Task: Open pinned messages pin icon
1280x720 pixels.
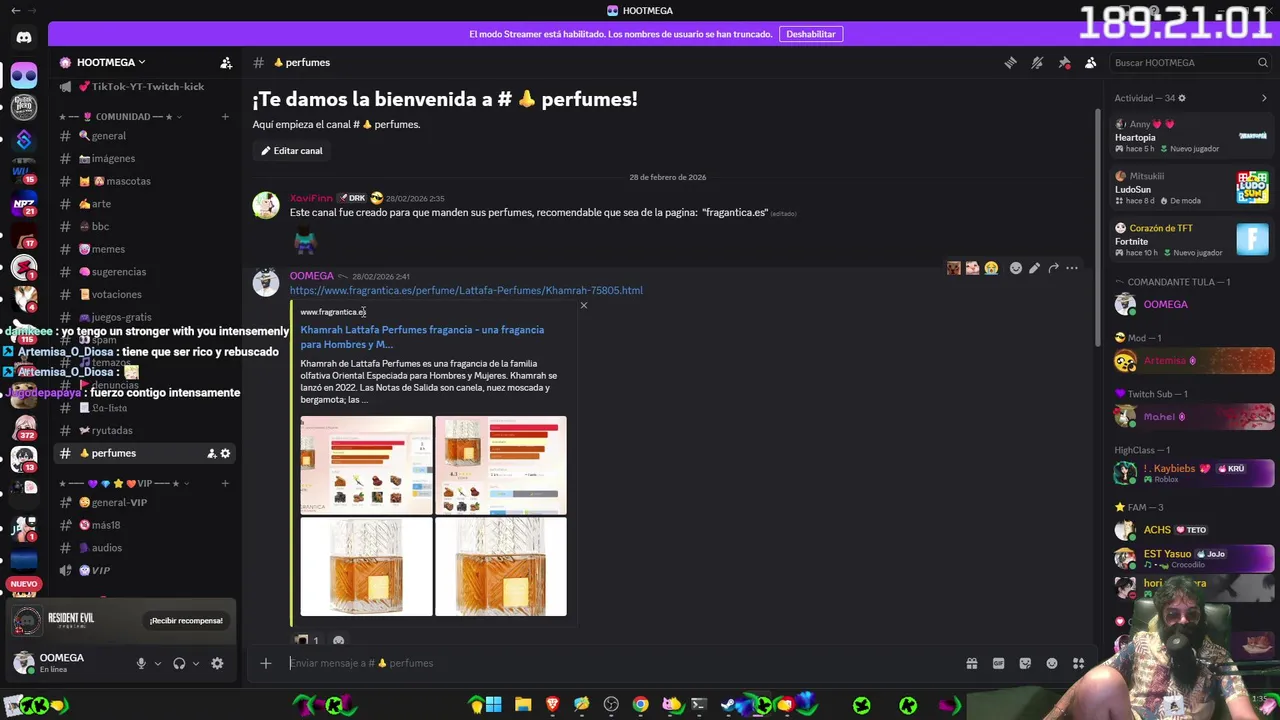Action: 1064,63
